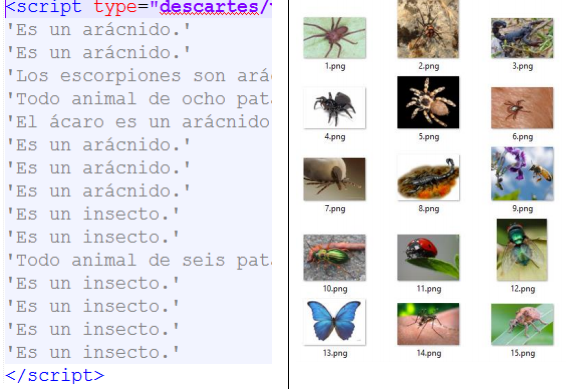Click the file name 5.png

tap(429, 137)
